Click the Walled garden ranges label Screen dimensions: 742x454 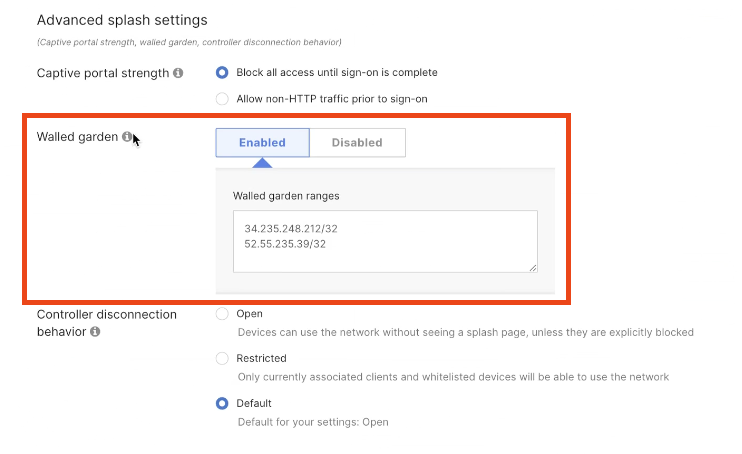(x=285, y=195)
